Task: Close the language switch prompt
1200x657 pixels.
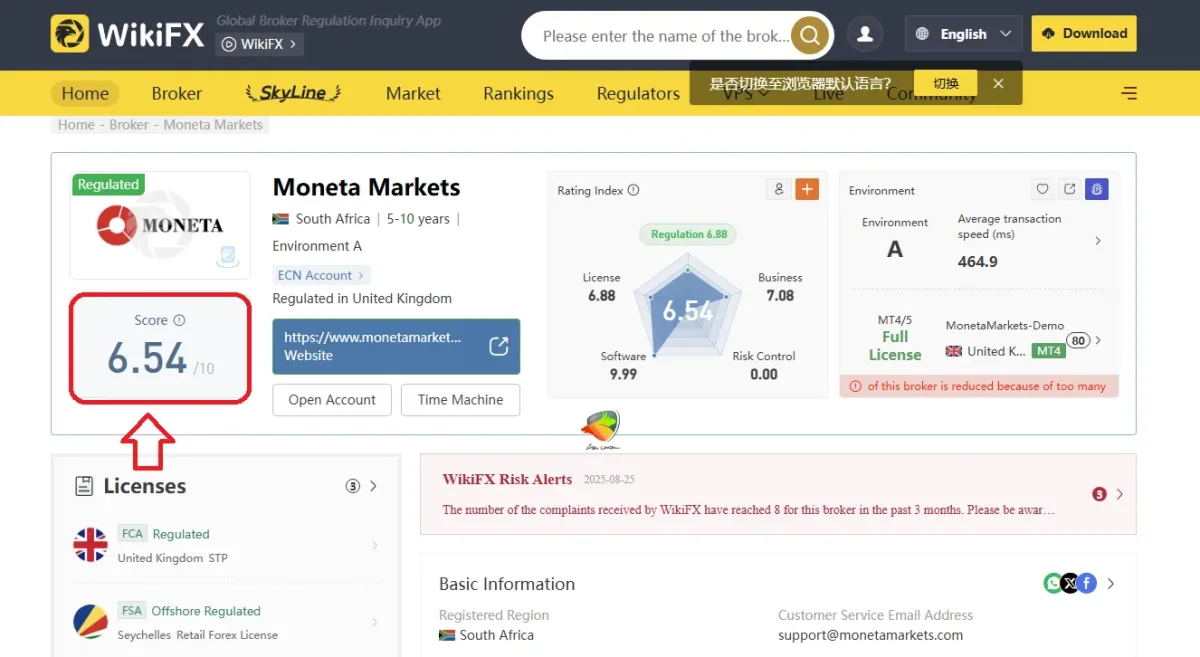Action: 998,84
